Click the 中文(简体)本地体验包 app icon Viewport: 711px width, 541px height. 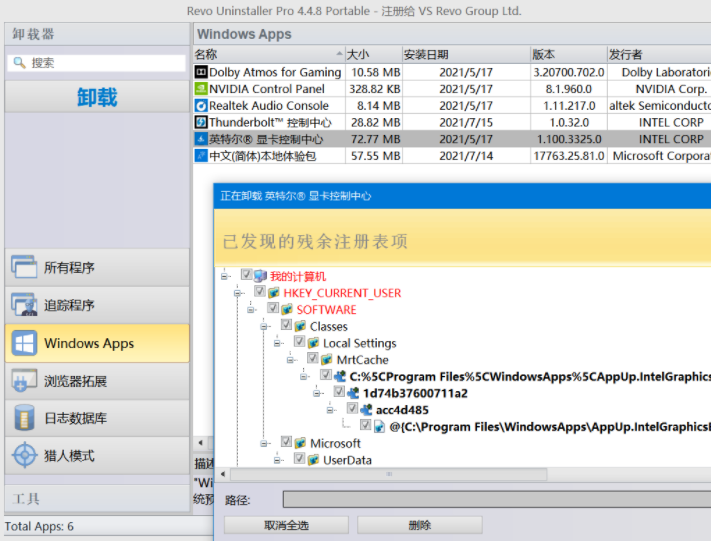point(201,156)
